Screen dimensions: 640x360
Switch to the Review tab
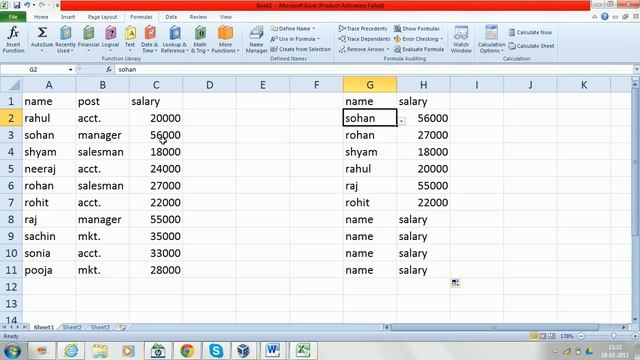[x=198, y=17]
